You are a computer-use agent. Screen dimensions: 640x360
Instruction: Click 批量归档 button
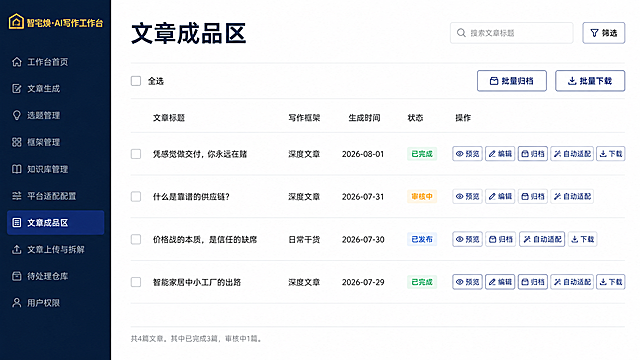click(512, 81)
